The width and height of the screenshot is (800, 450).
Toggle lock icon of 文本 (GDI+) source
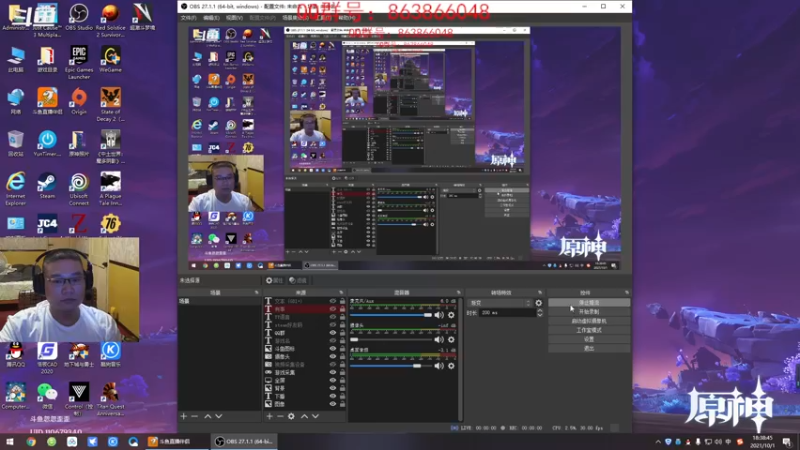[342, 301]
